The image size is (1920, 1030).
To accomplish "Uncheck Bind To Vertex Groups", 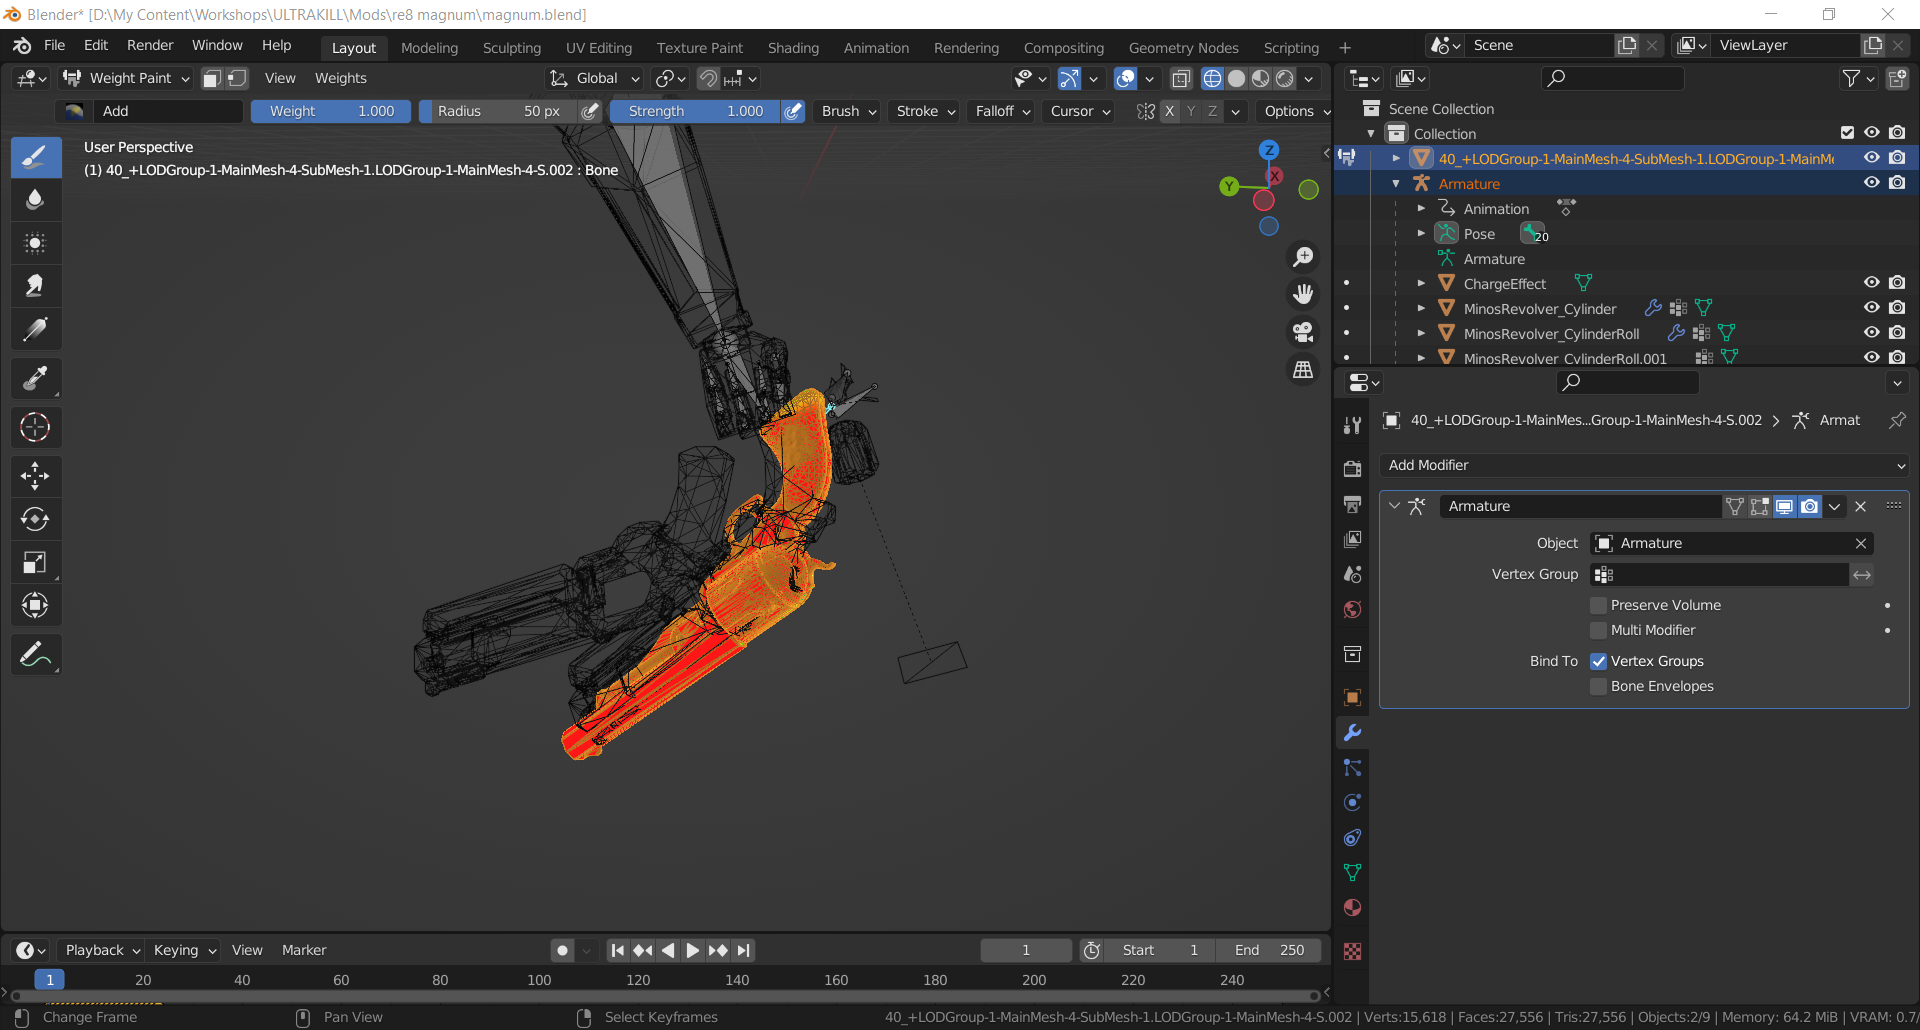I will click(x=1598, y=661).
